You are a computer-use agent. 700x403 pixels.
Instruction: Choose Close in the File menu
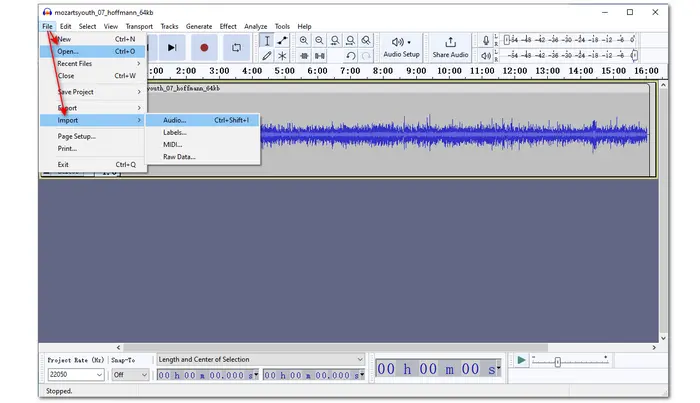(93, 76)
